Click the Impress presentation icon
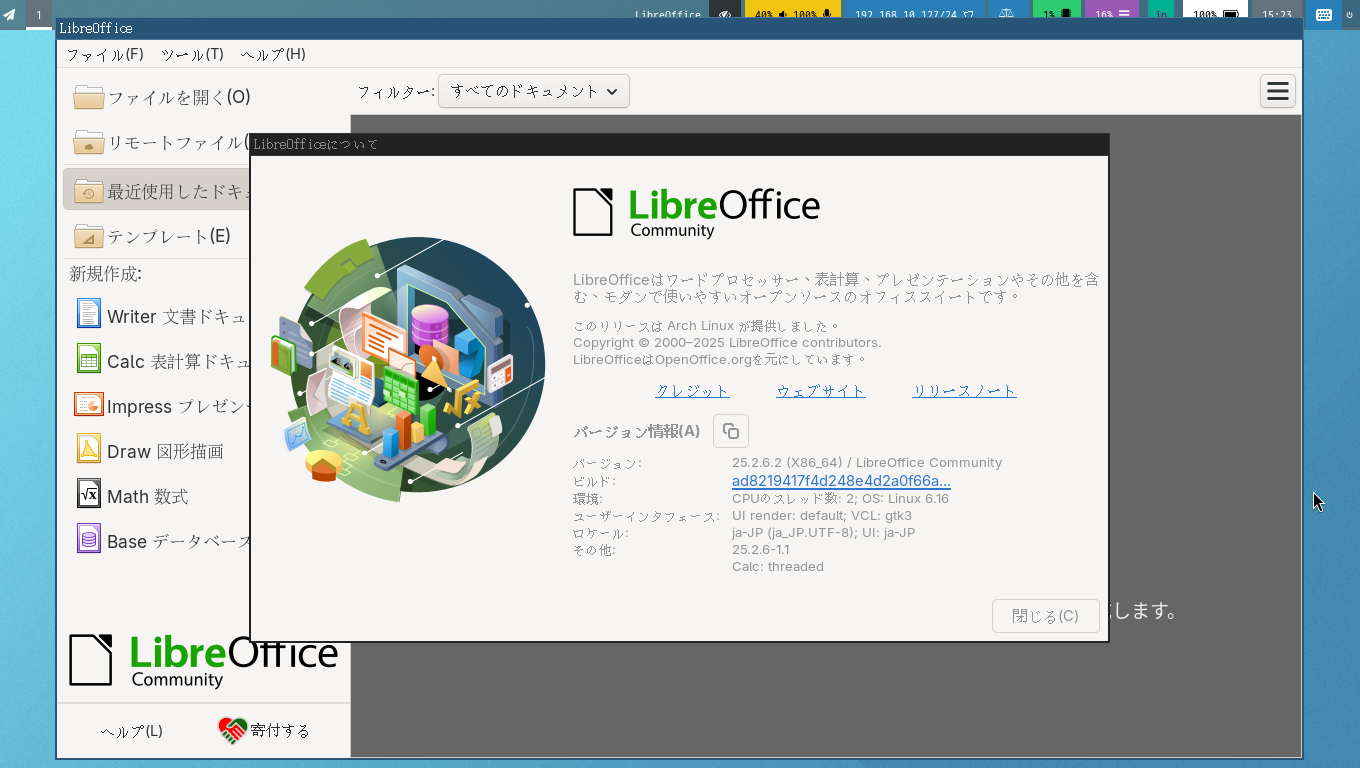This screenshot has height=768, width=1360. click(89, 405)
